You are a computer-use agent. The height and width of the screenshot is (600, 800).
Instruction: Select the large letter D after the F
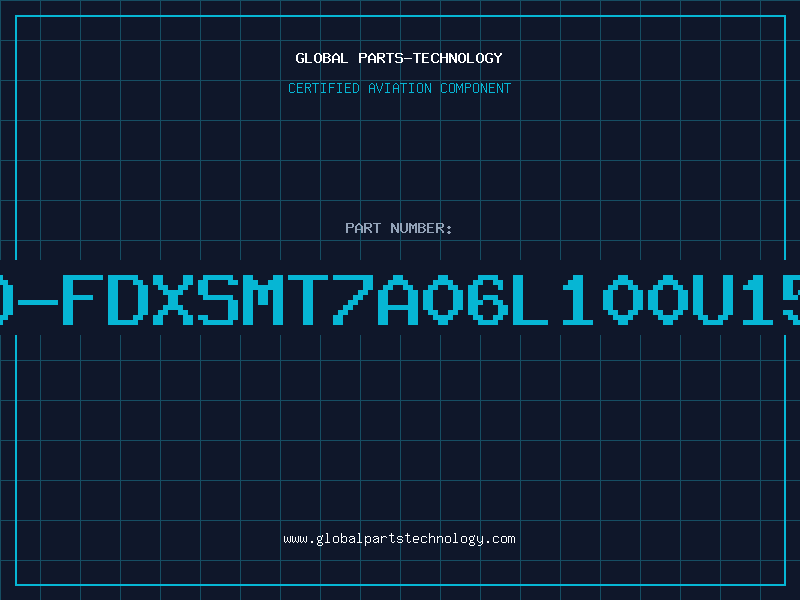123,299
